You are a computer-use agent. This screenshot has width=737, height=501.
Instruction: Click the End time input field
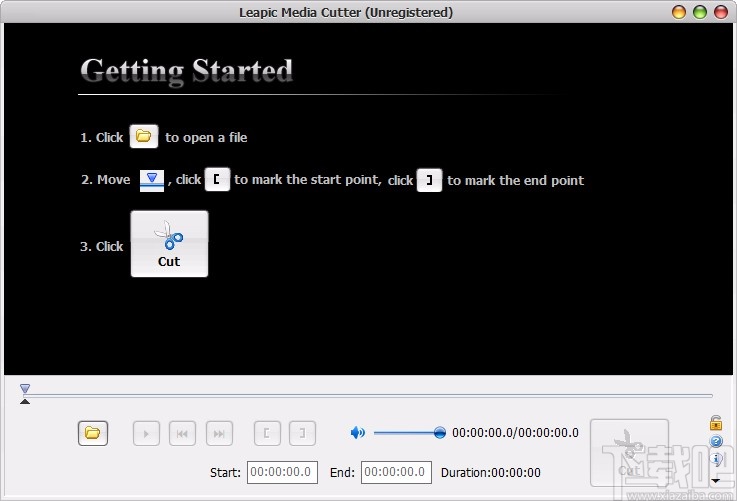click(x=396, y=472)
